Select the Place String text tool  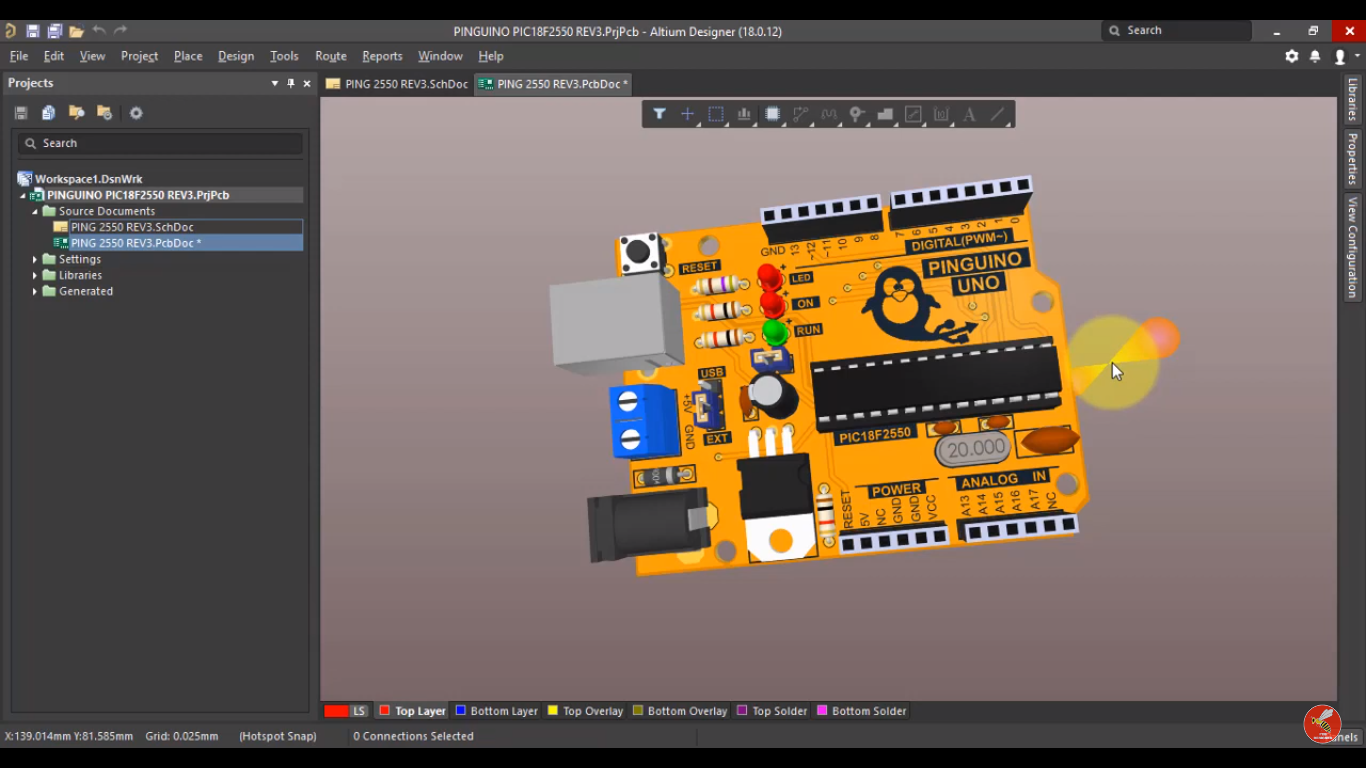[969, 114]
